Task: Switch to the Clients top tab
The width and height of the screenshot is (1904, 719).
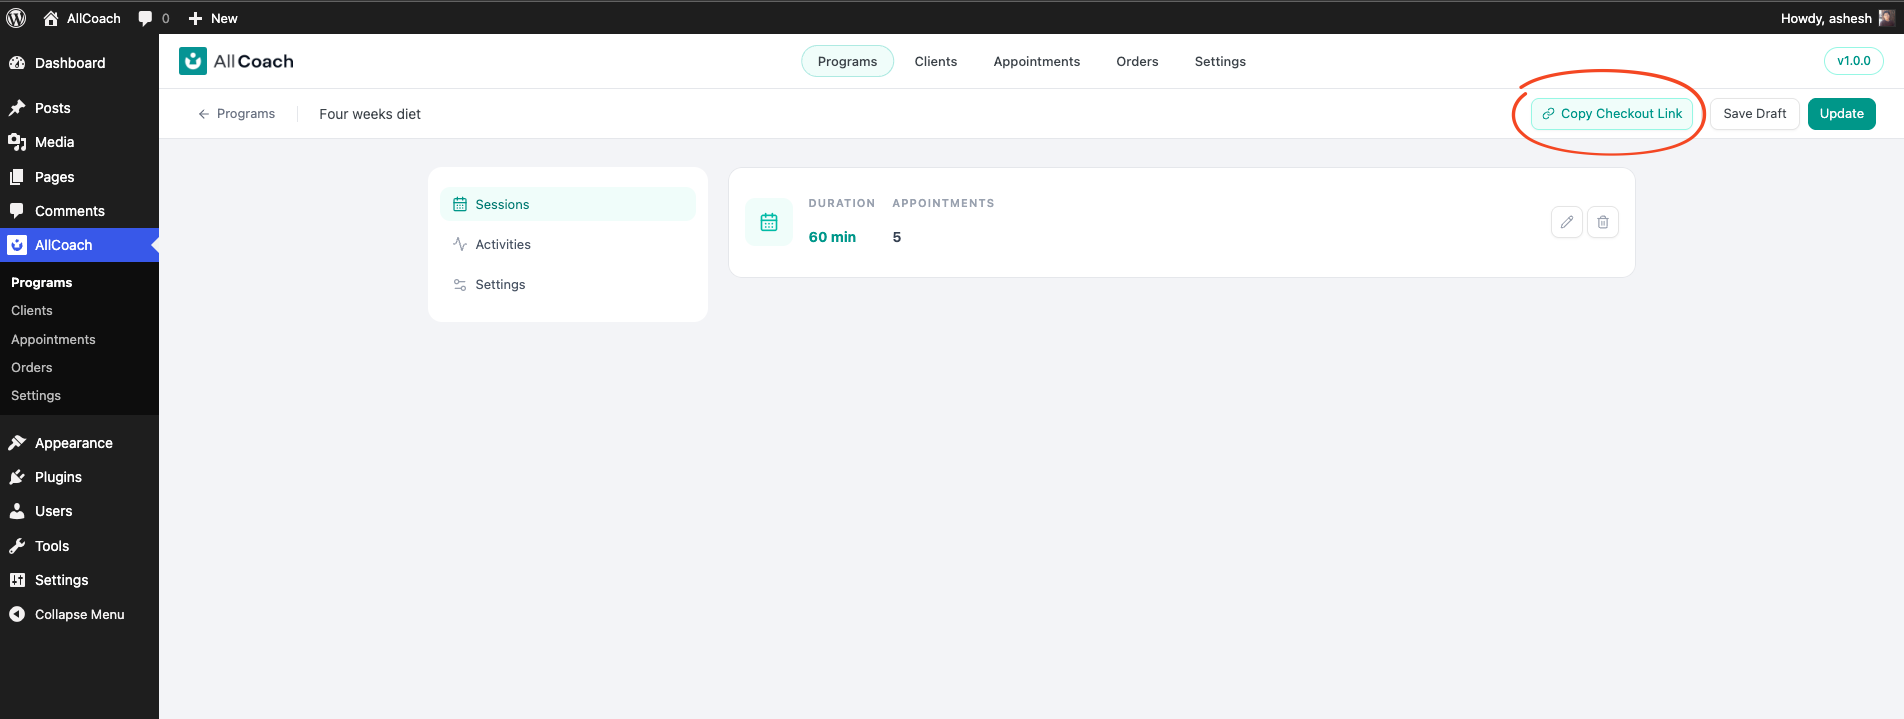Action: 936,61
